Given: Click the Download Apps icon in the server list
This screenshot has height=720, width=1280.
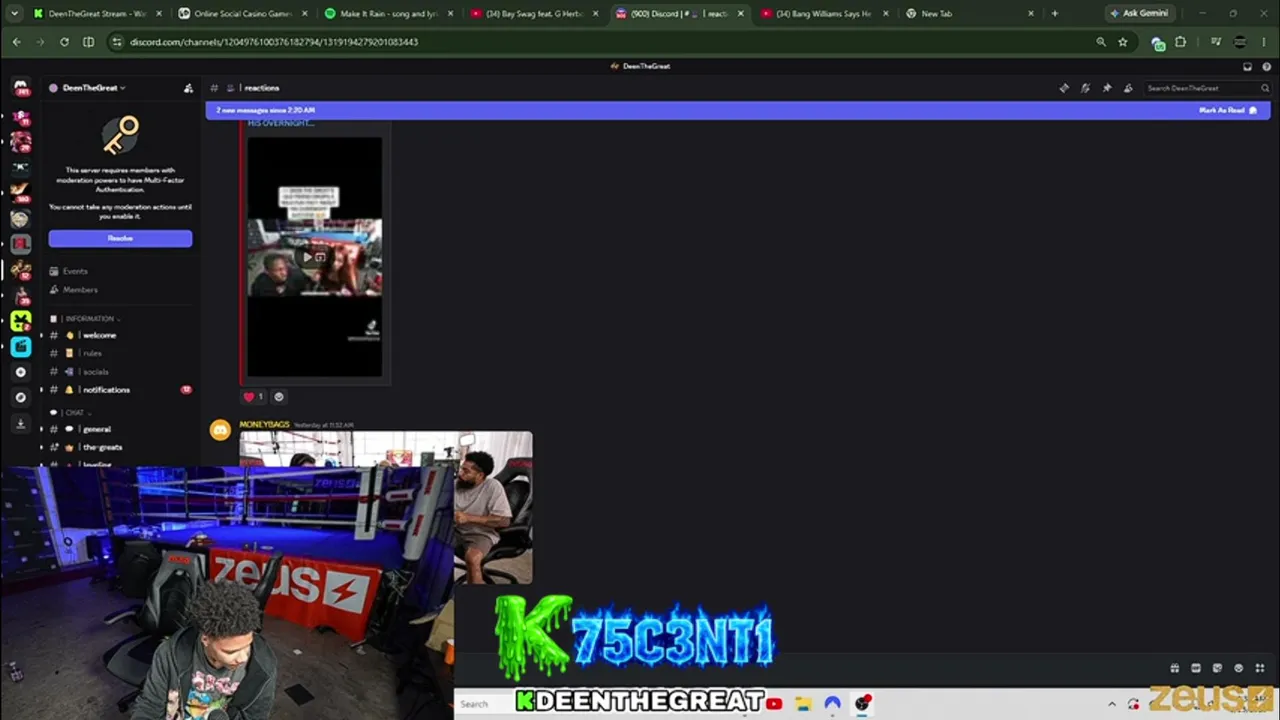Looking at the screenshot, I should coord(20,423).
